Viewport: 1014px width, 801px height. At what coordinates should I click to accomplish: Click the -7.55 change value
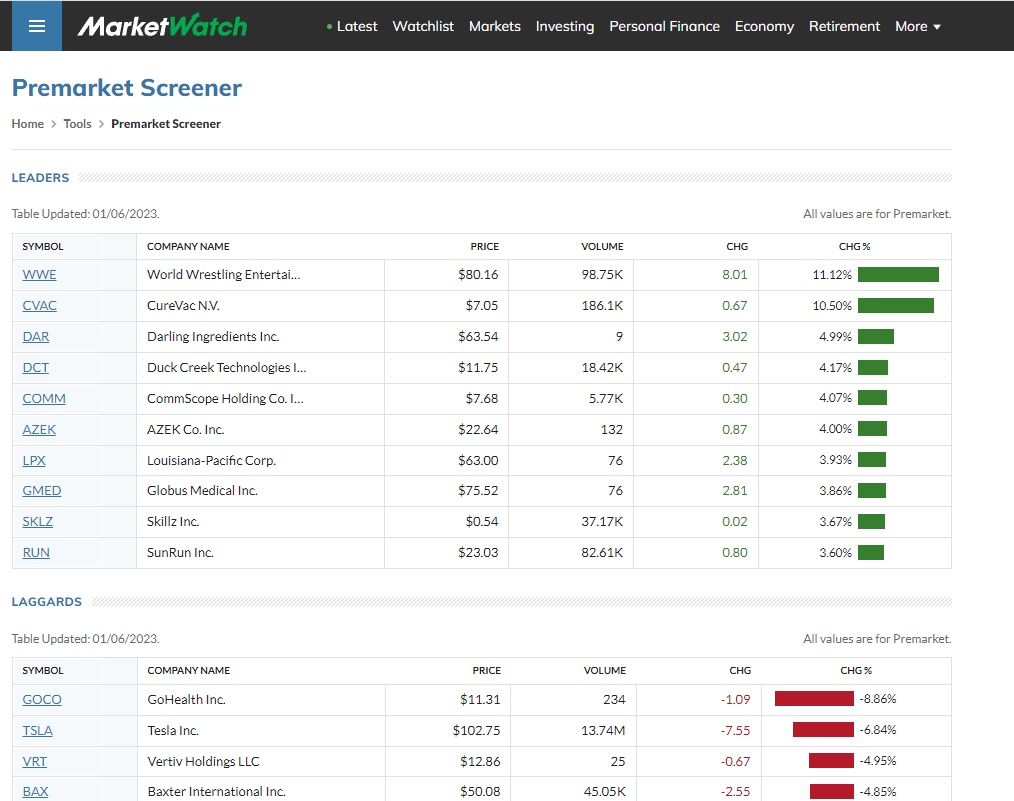[x=735, y=731]
